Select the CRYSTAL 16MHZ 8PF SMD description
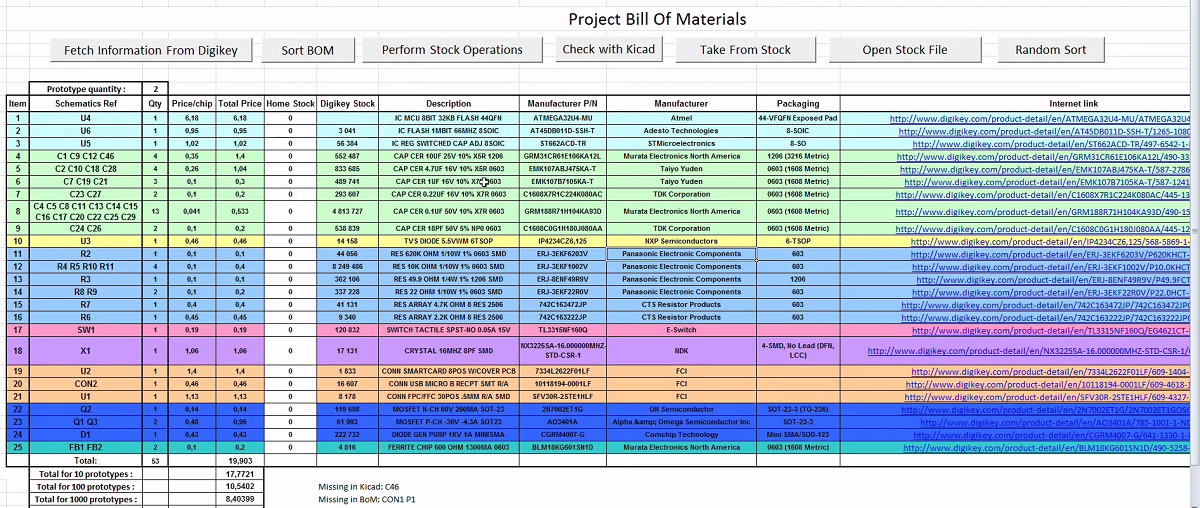The width and height of the screenshot is (1200, 508). (x=448, y=351)
